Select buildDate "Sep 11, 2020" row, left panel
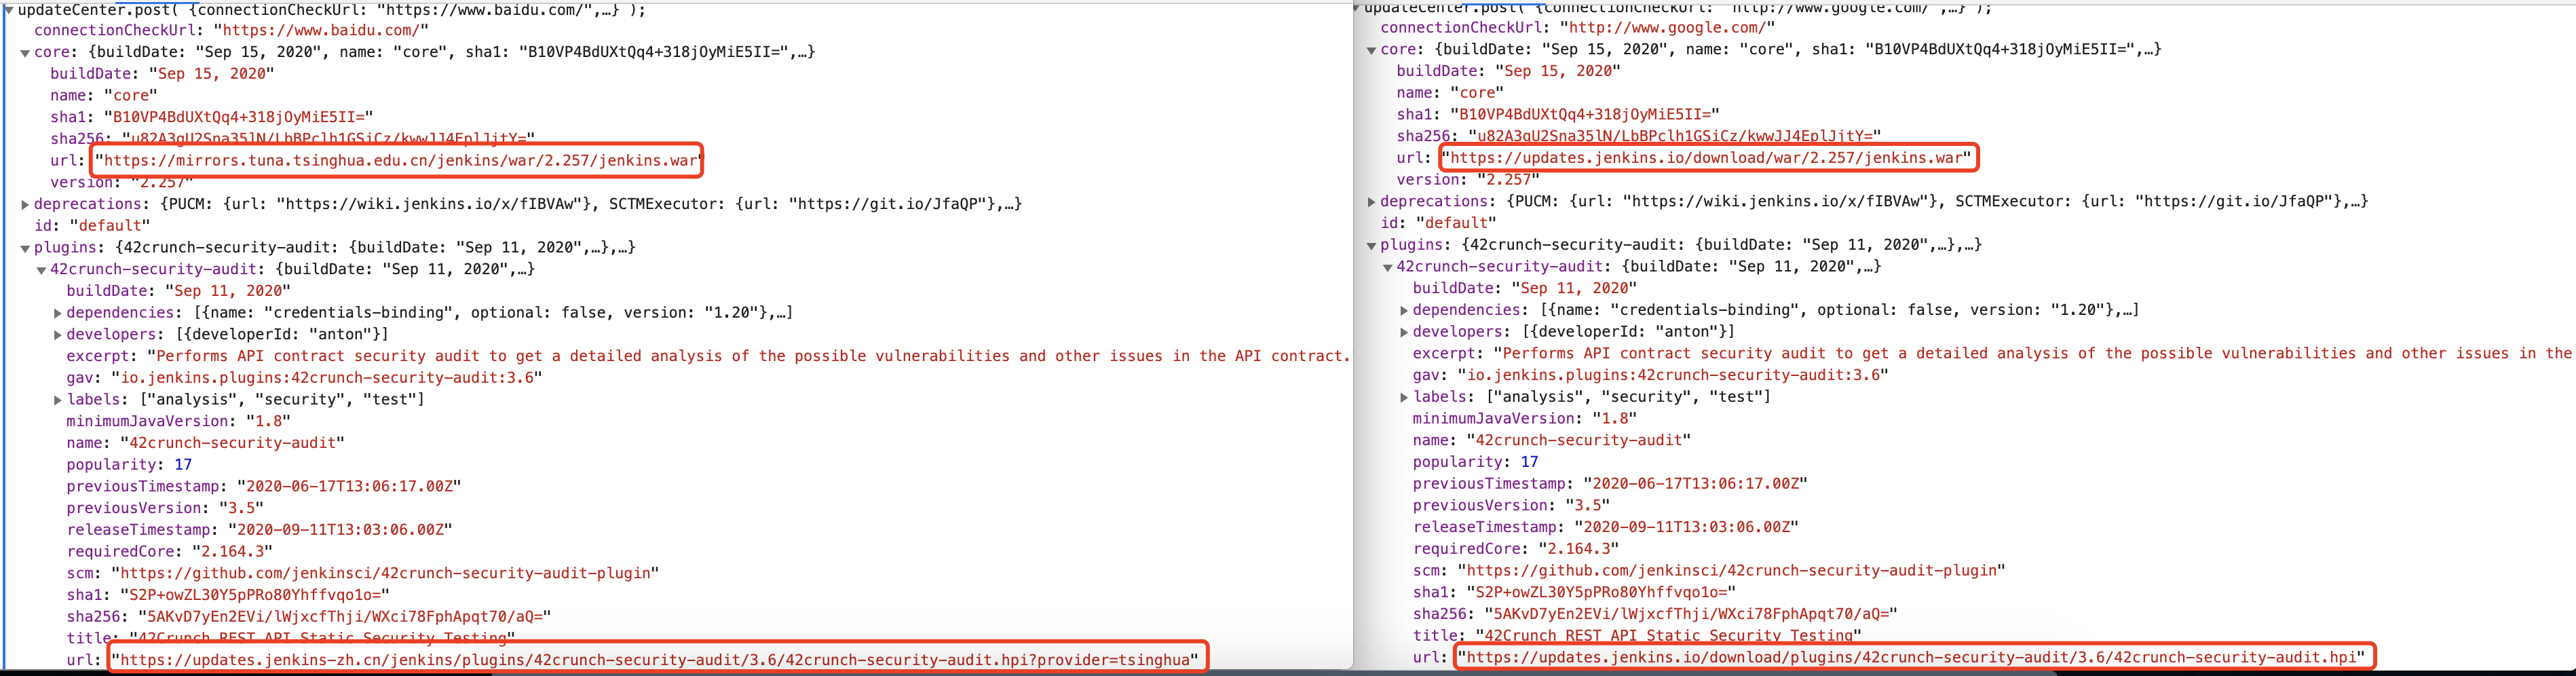This screenshot has height=676, width=2576. pos(179,291)
